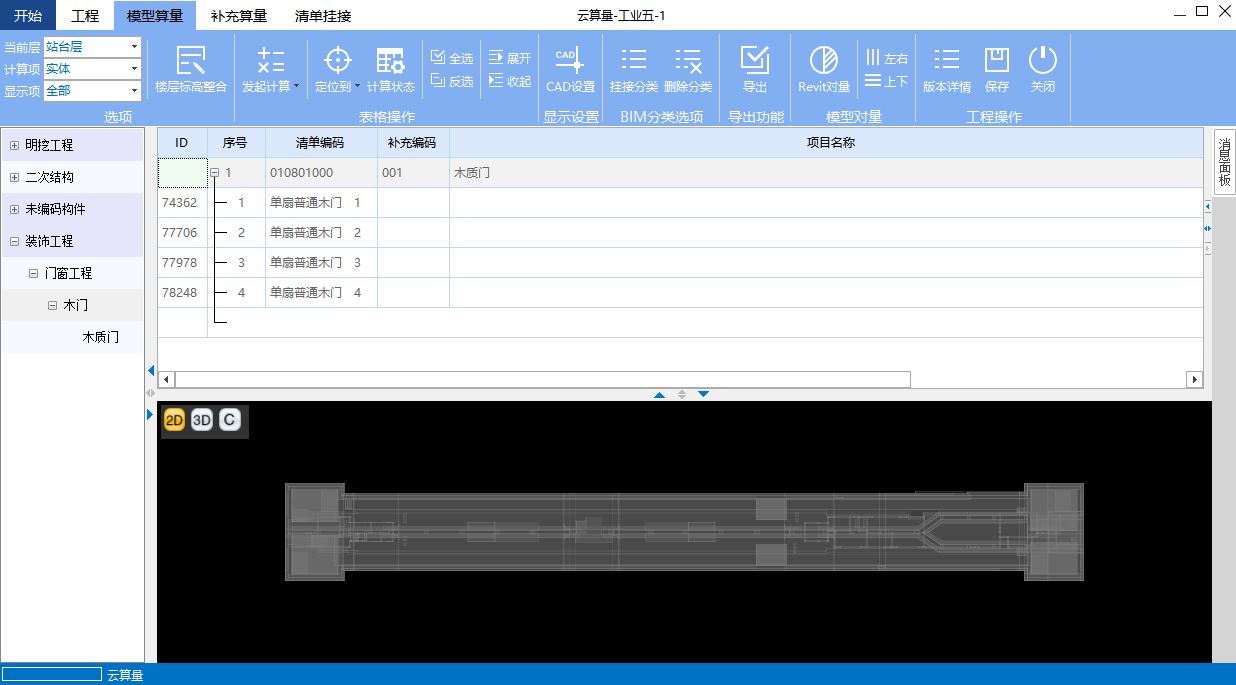Click the 全选 select all button
Screen dimensions: 1236x685
coord(452,58)
